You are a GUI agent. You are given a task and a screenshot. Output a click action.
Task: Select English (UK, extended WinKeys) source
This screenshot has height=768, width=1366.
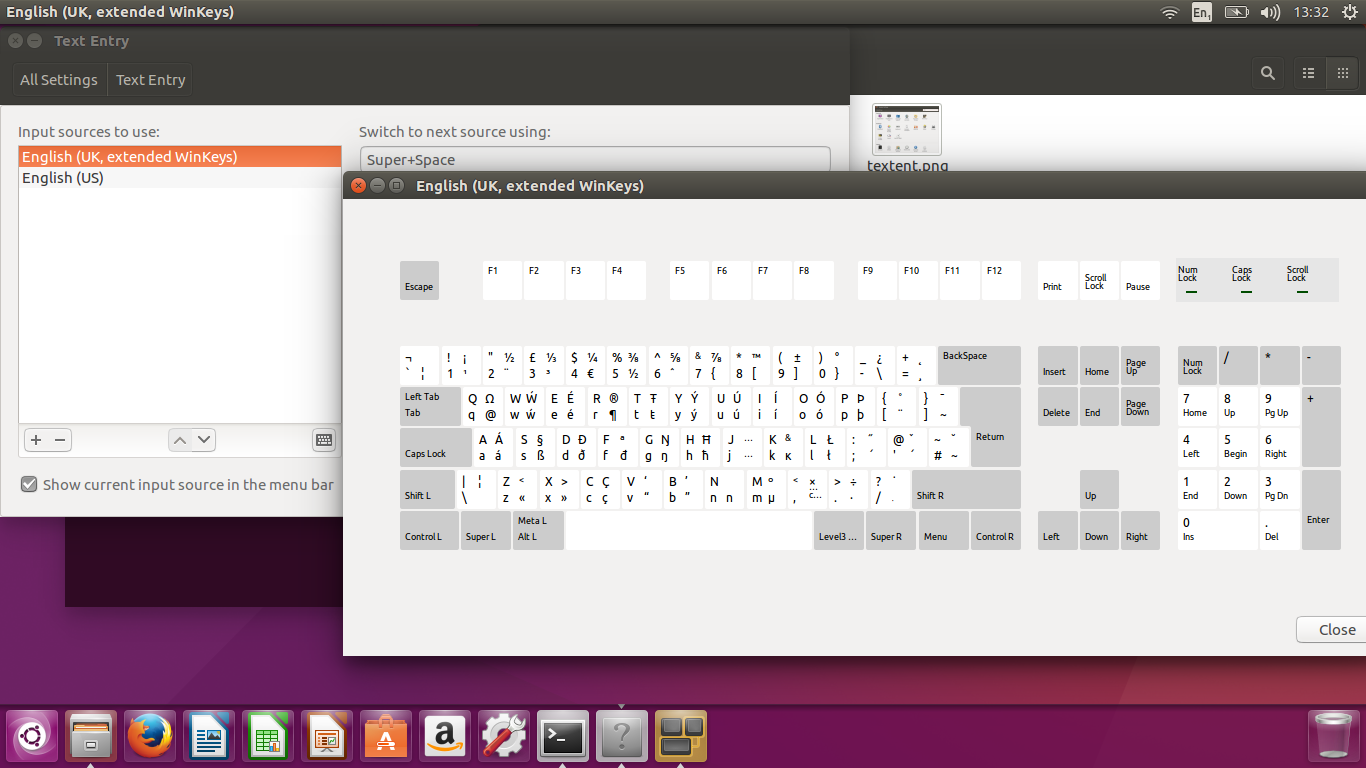click(130, 157)
